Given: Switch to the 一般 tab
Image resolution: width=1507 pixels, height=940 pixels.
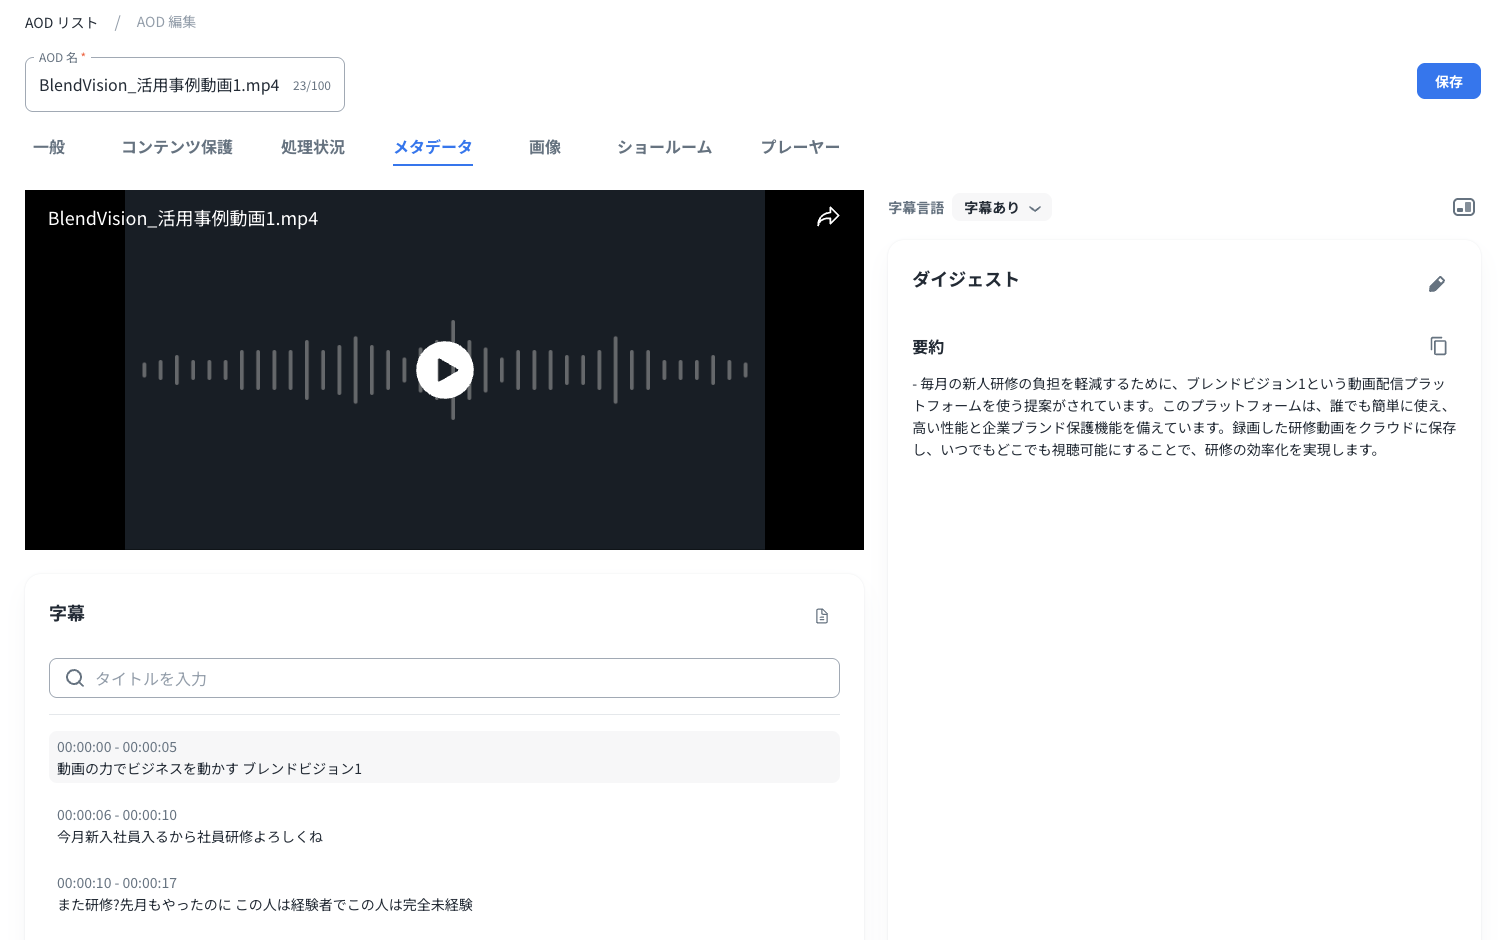Looking at the screenshot, I should tap(49, 147).
